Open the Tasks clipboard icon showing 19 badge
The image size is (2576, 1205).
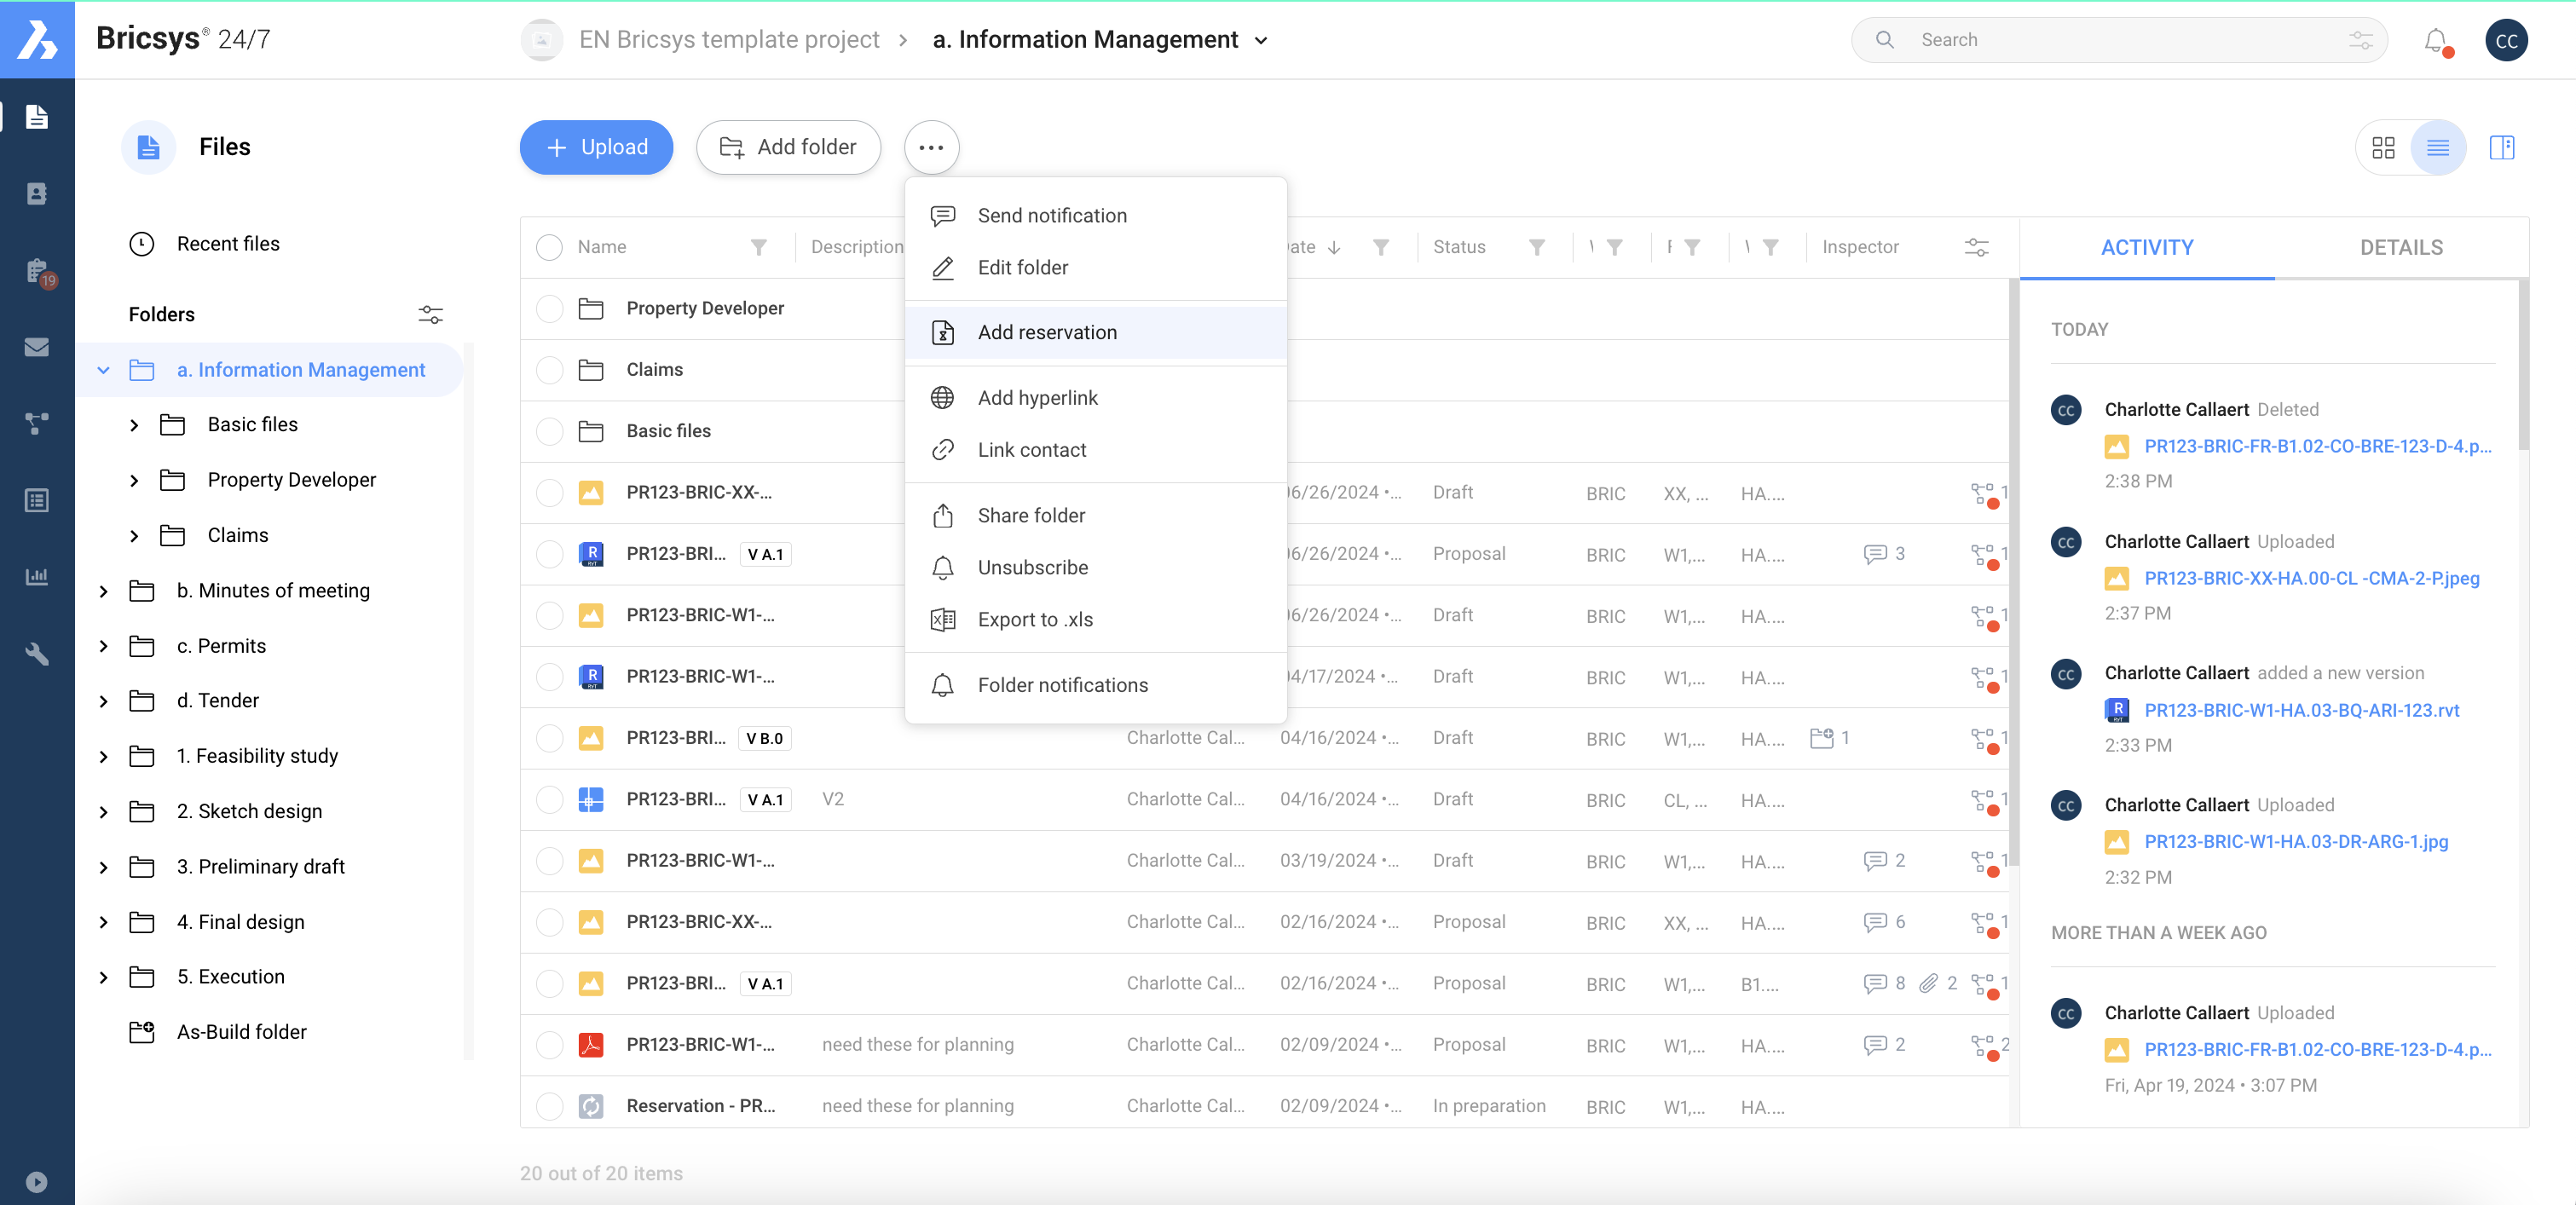click(37, 271)
